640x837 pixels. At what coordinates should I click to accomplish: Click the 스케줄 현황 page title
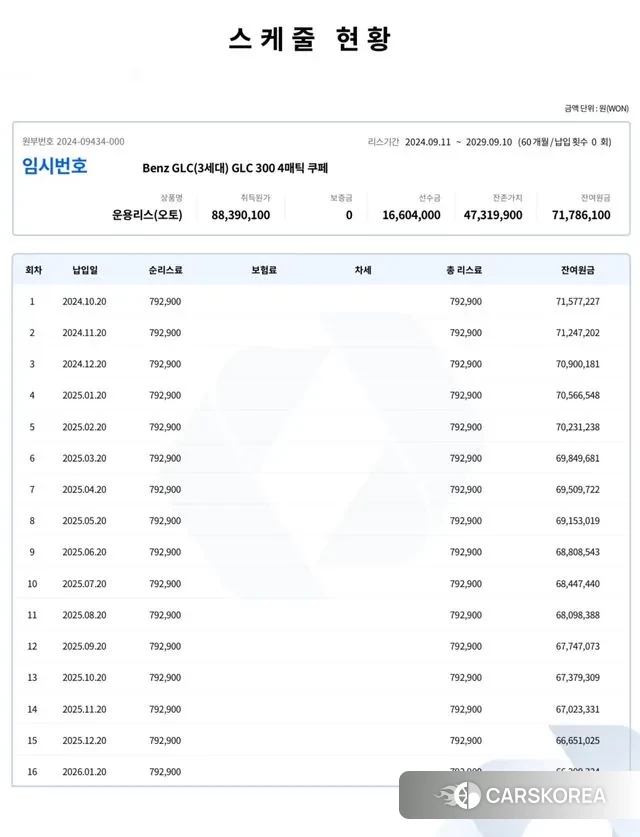[310, 39]
